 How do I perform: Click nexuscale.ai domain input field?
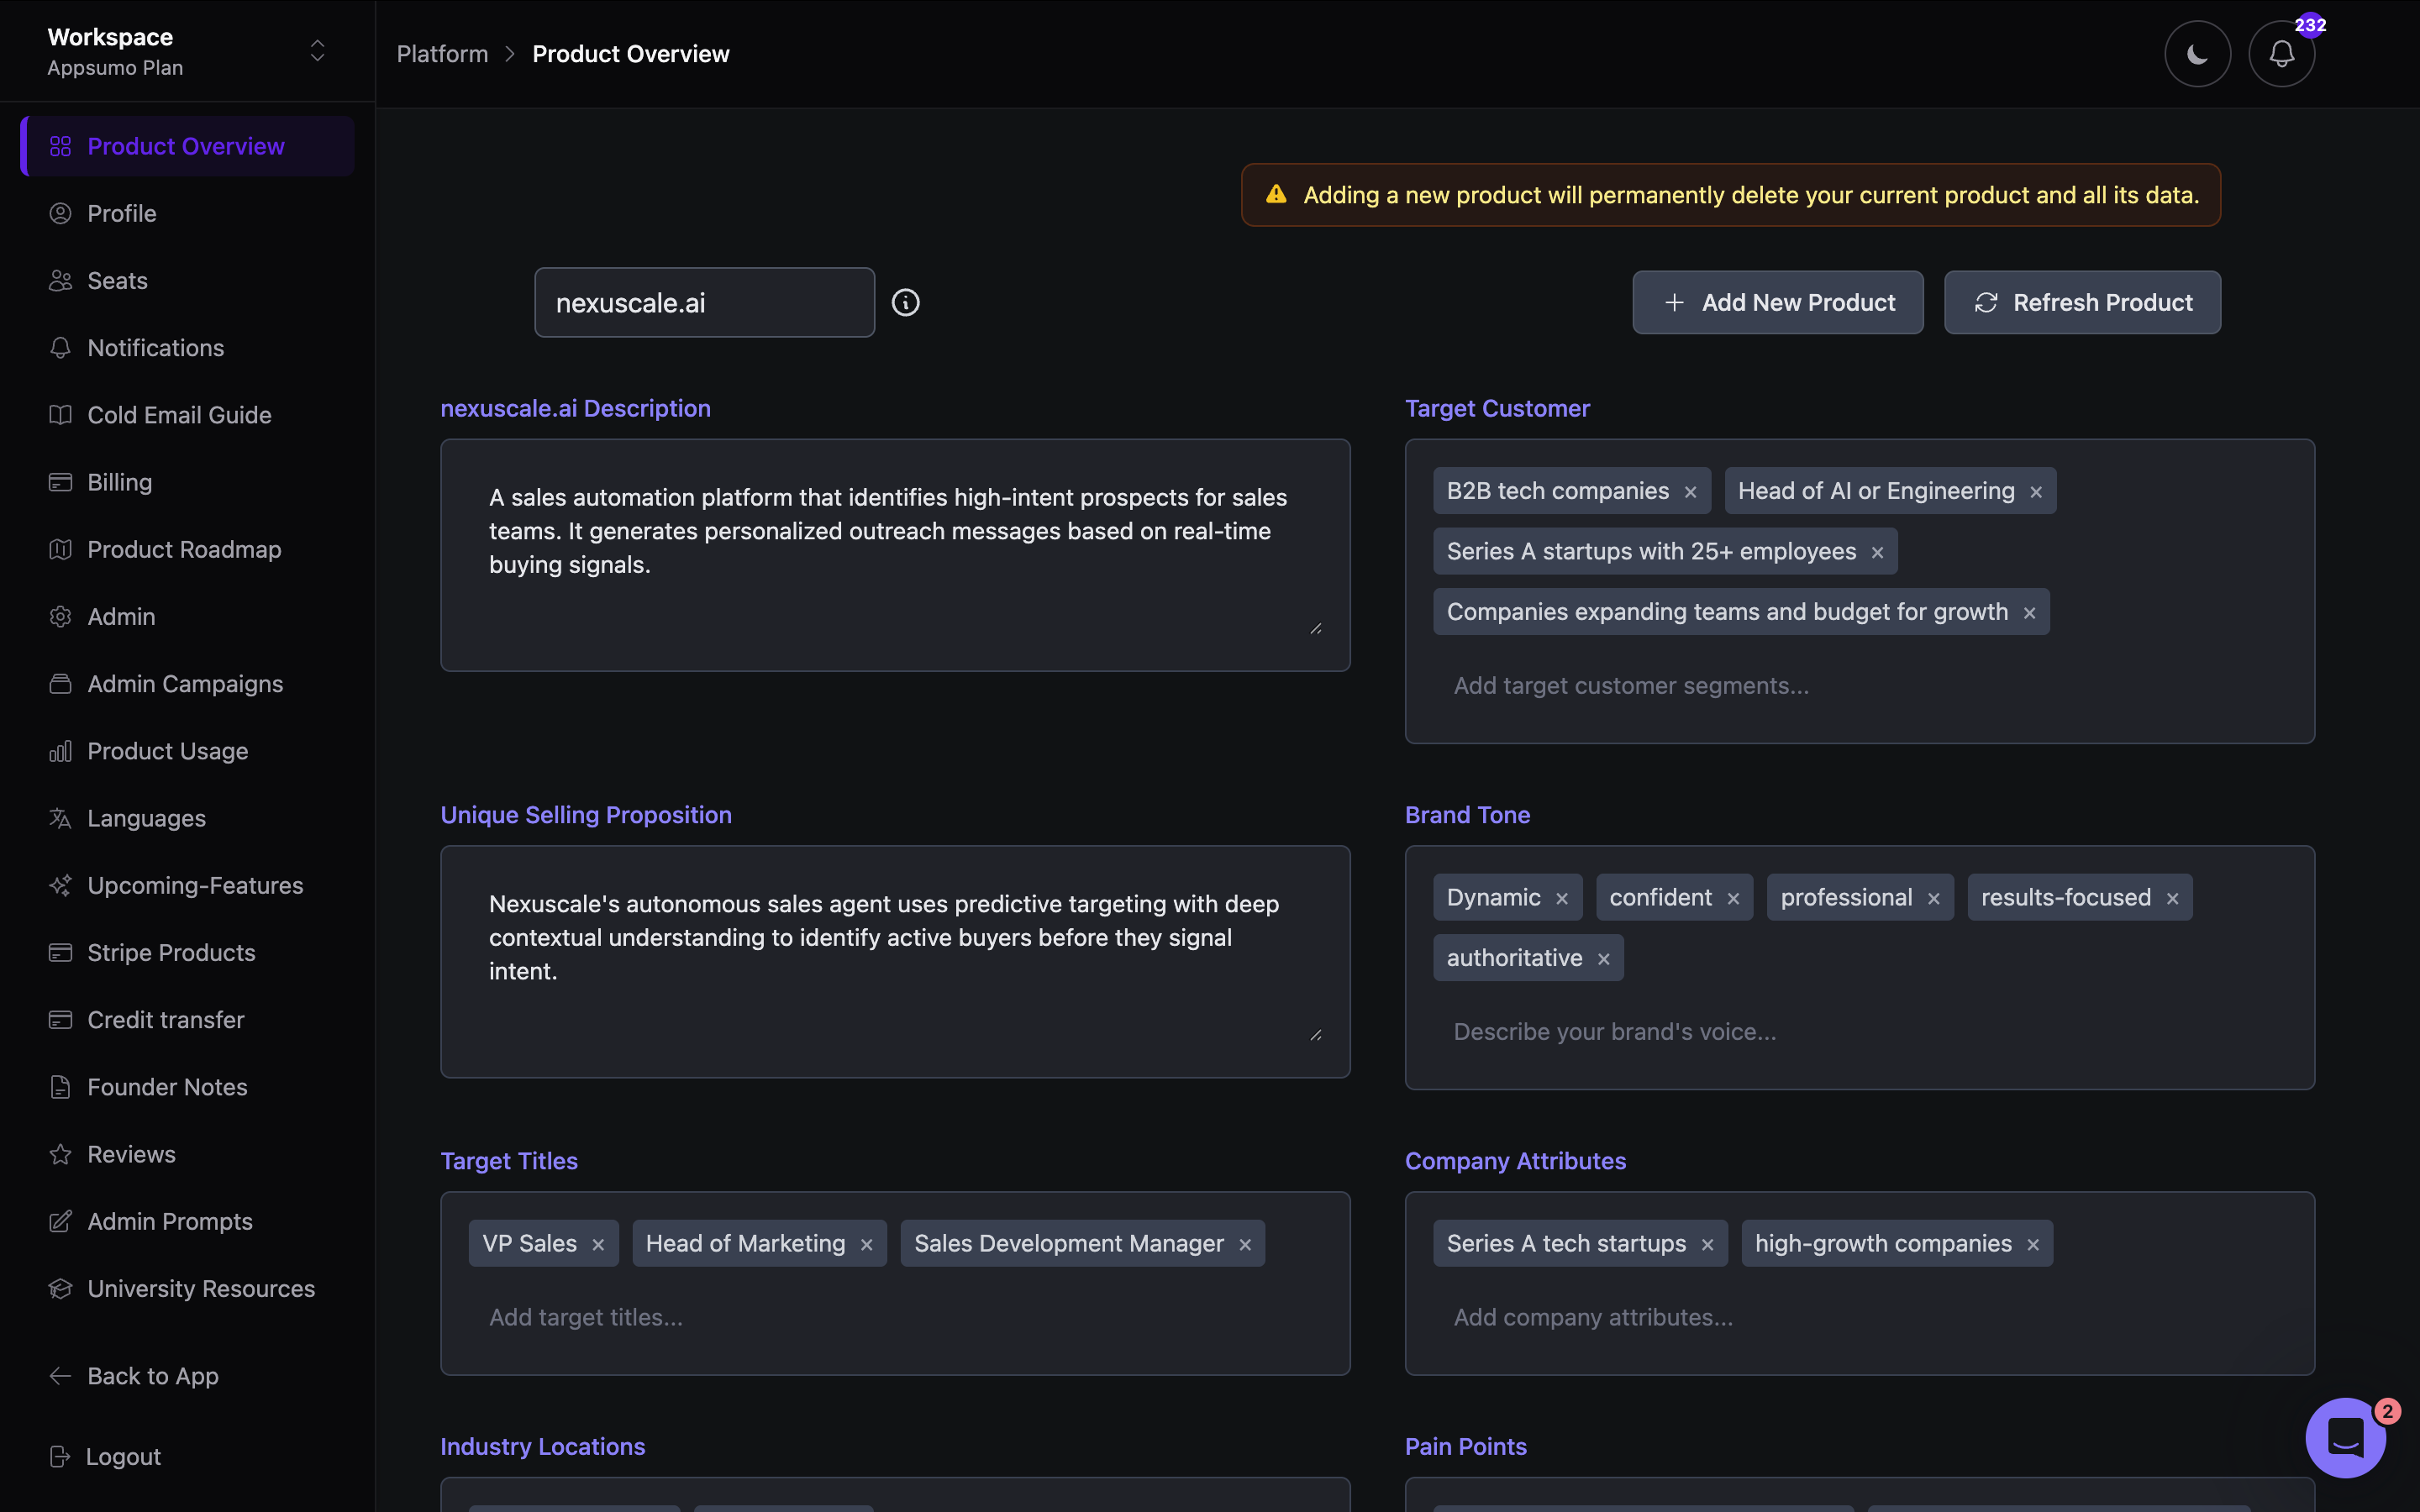[704, 302]
